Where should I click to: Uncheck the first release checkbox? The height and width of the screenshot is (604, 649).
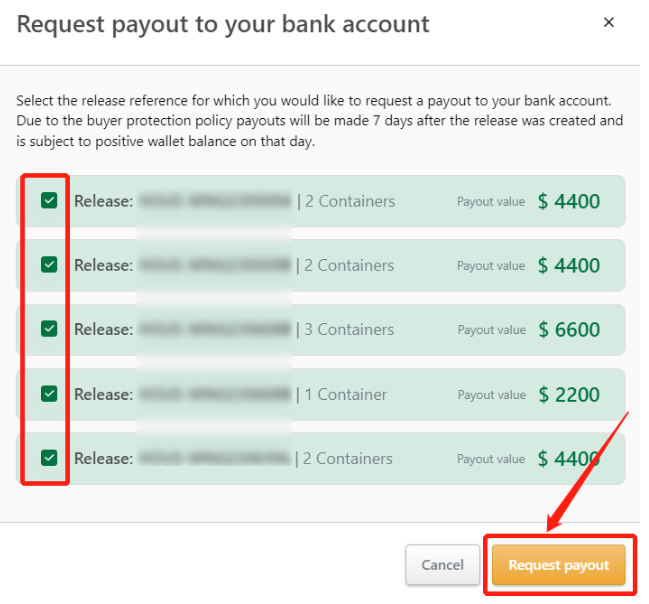(49, 201)
